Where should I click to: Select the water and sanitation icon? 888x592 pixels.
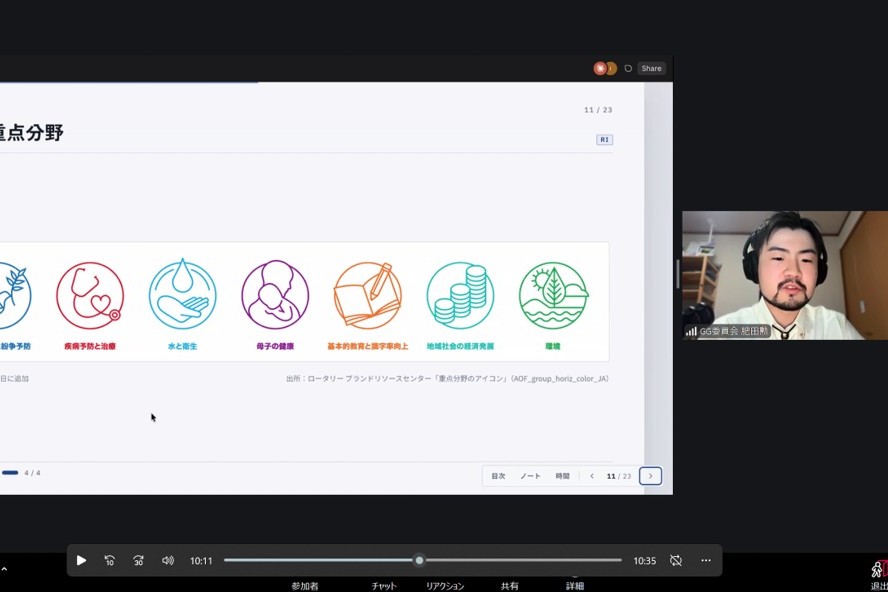tap(182, 295)
